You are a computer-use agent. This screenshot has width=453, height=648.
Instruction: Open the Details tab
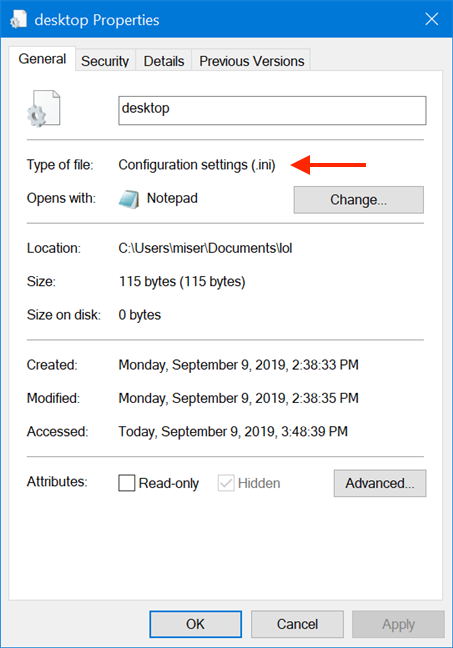click(x=164, y=61)
